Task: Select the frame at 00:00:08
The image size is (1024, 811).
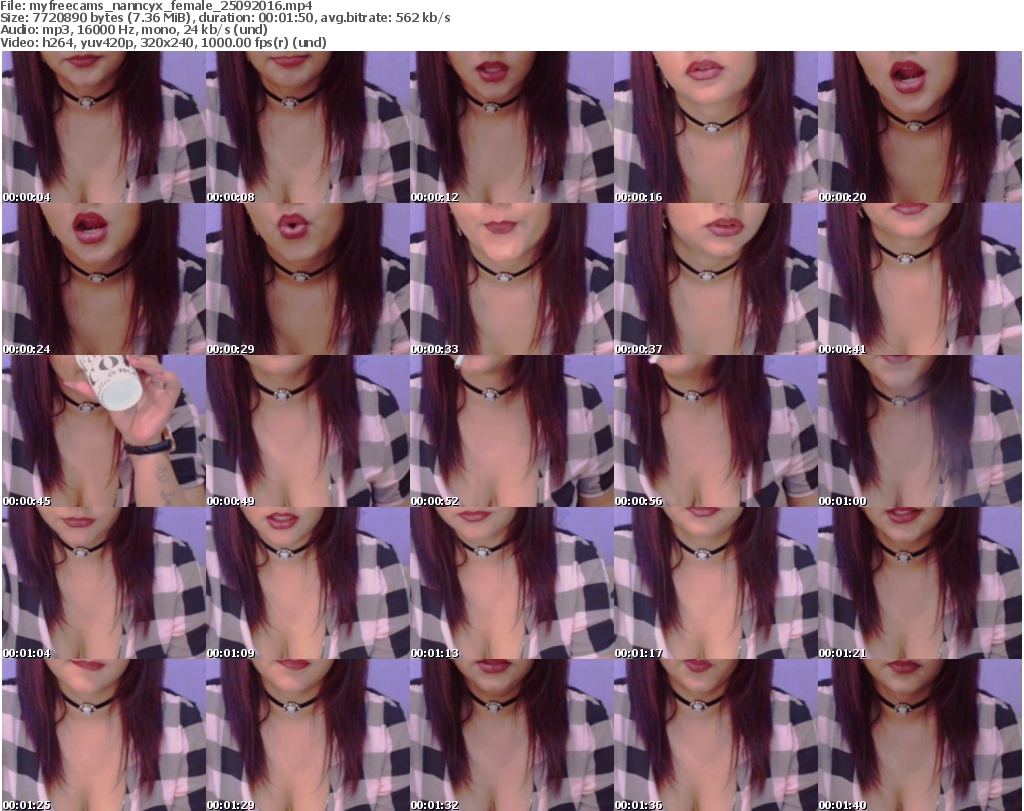Action: click(x=307, y=127)
